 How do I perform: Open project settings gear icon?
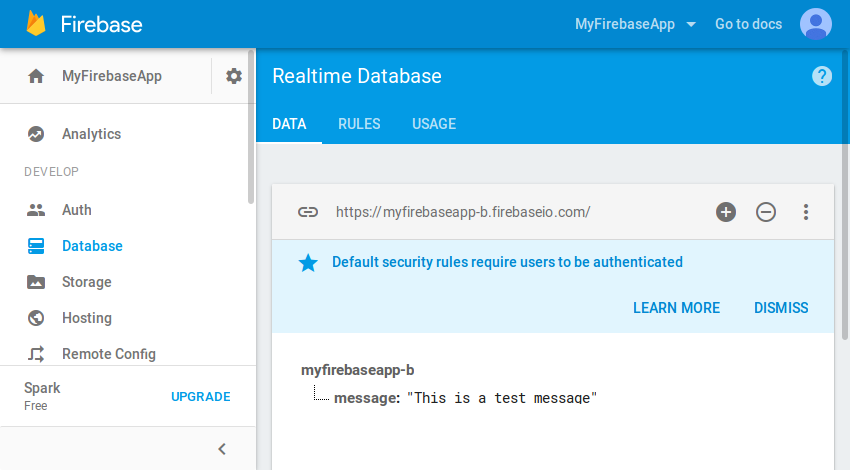tap(234, 76)
